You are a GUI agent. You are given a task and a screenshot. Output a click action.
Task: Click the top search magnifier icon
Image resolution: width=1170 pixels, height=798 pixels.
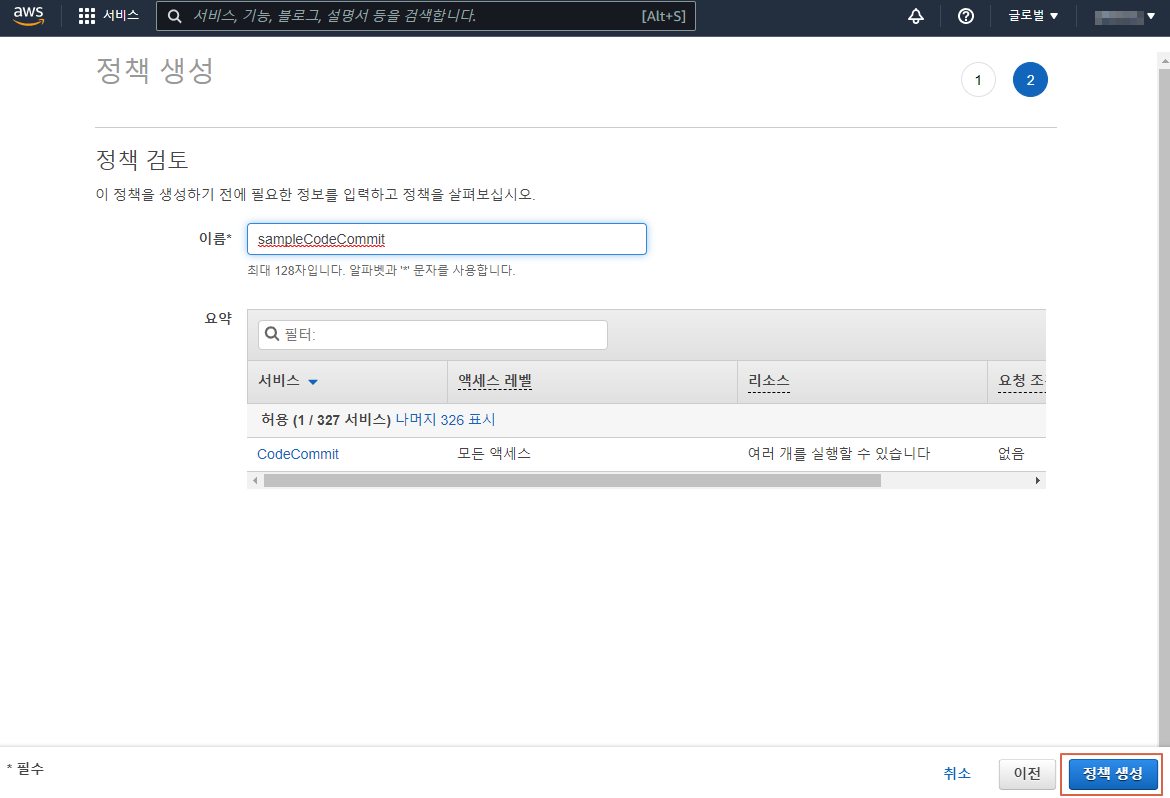pyautogui.click(x=175, y=16)
